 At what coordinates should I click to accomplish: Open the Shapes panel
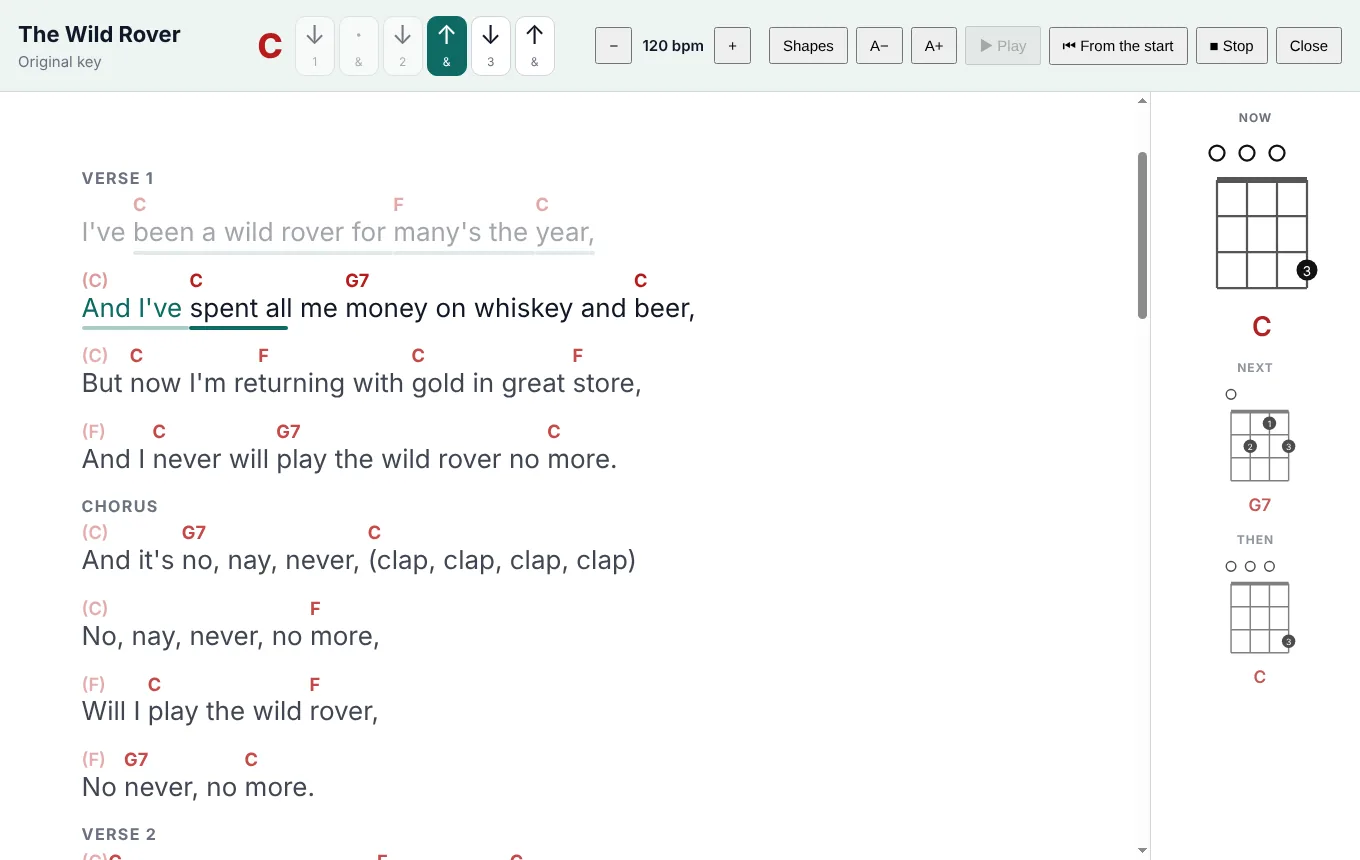[808, 46]
